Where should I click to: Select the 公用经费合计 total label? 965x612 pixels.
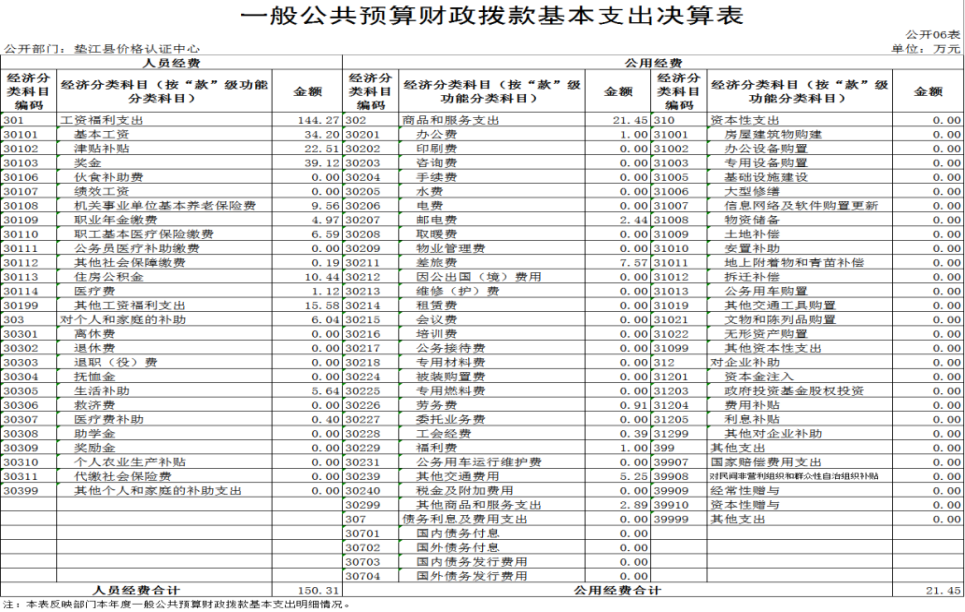pyautogui.click(x=617, y=590)
